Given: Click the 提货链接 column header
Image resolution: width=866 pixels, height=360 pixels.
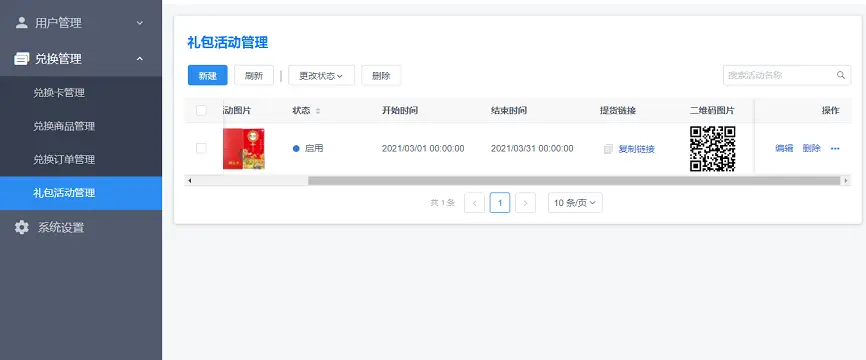Looking at the screenshot, I should point(618,110).
